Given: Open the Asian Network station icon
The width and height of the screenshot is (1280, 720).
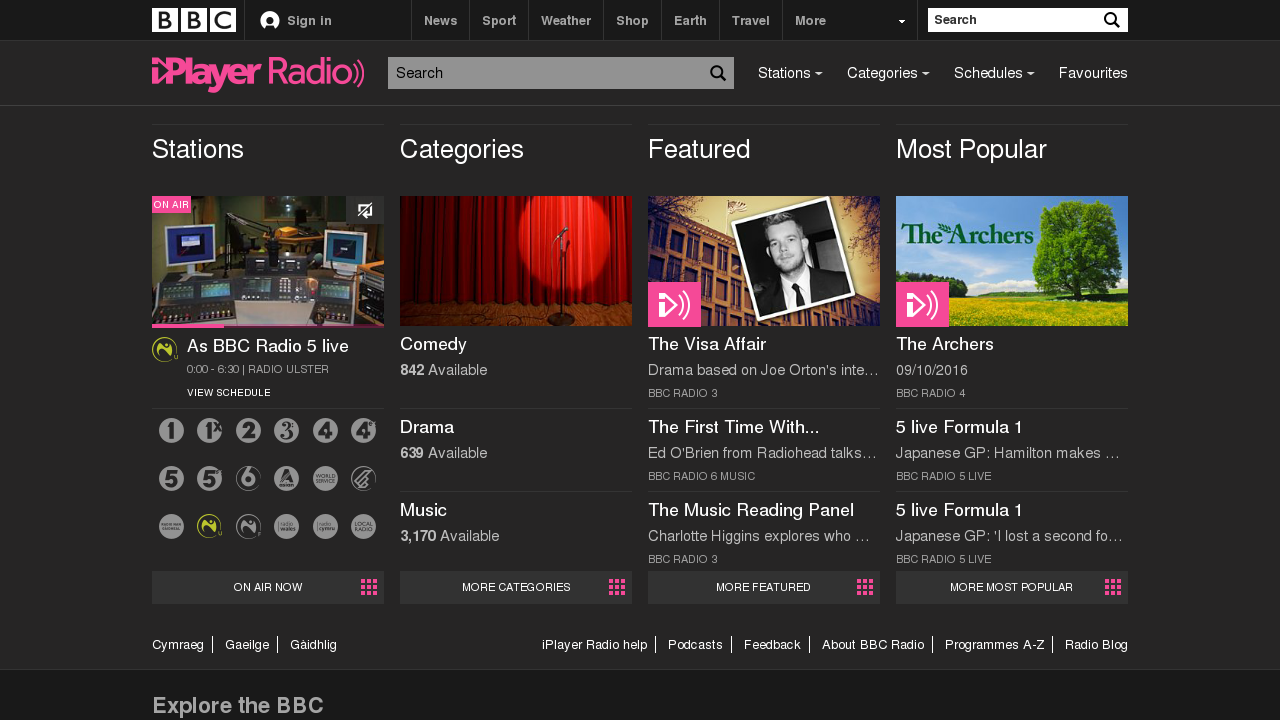Looking at the screenshot, I should 287,479.
